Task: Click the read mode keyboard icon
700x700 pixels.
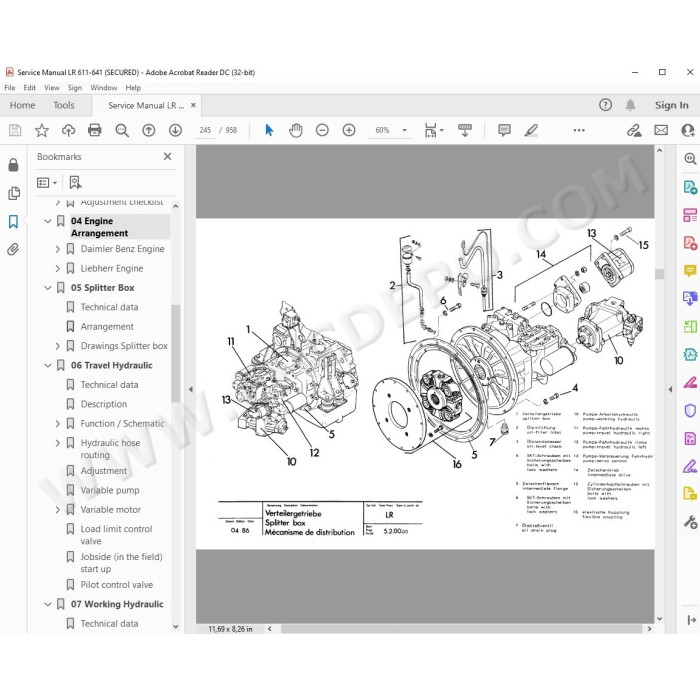Action: tap(465, 130)
